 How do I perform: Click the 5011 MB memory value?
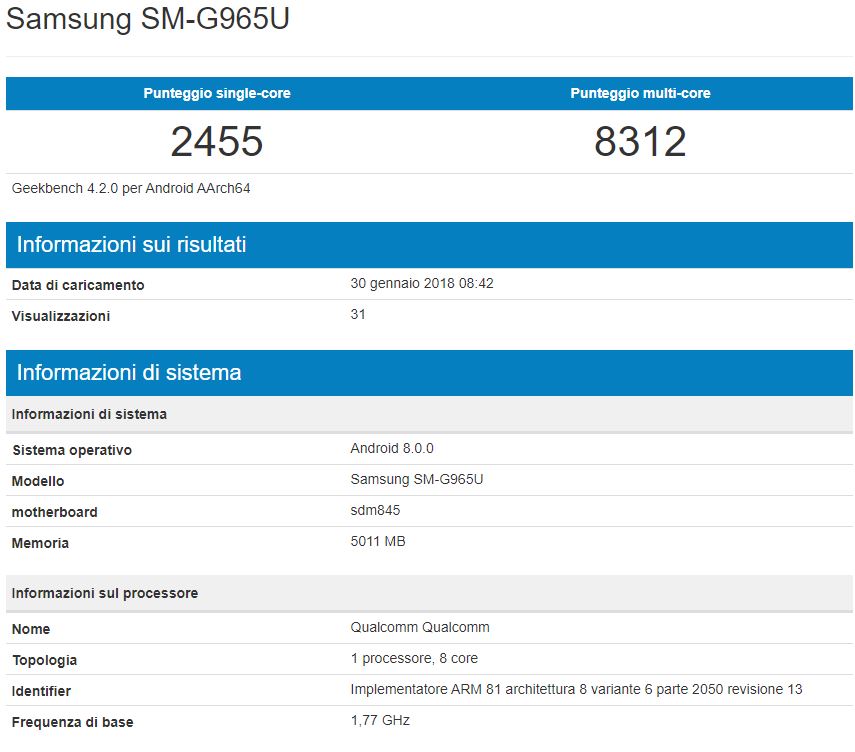pyautogui.click(x=378, y=542)
